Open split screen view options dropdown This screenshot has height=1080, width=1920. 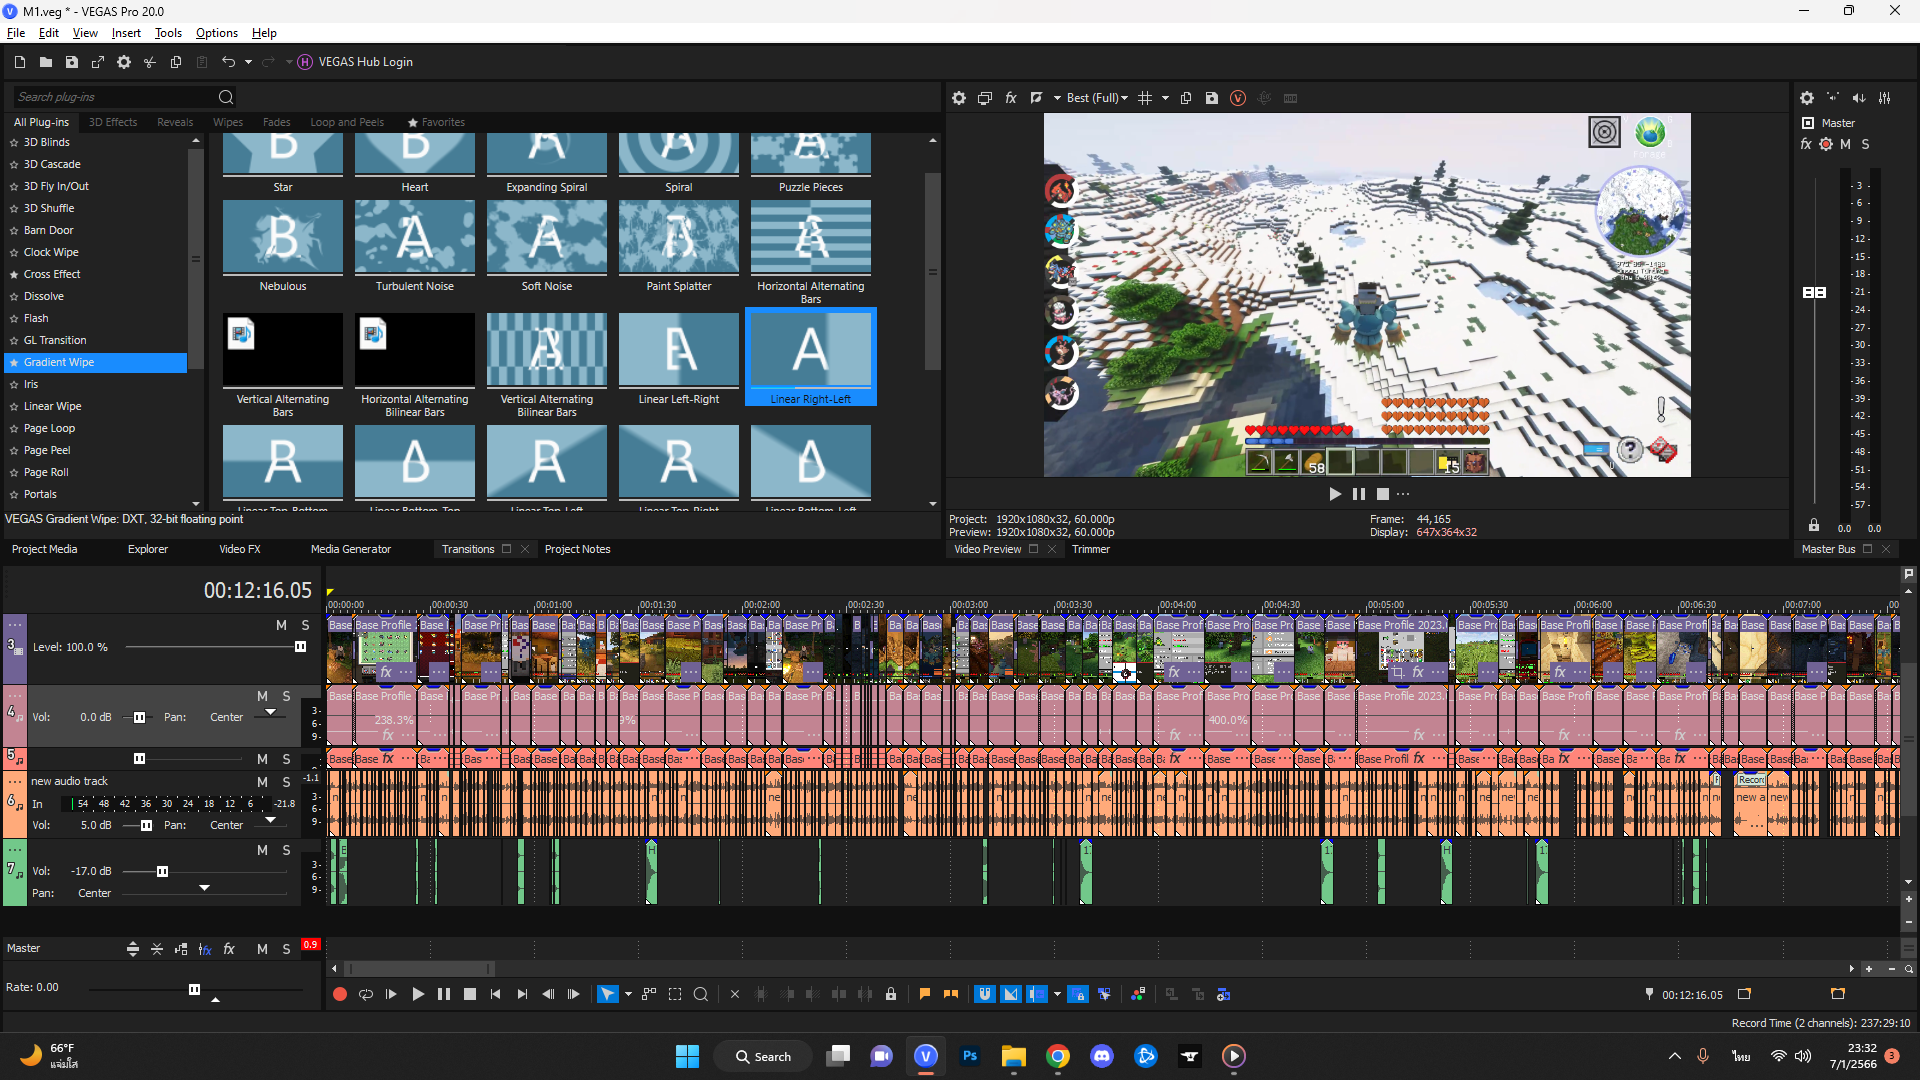coord(1057,98)
